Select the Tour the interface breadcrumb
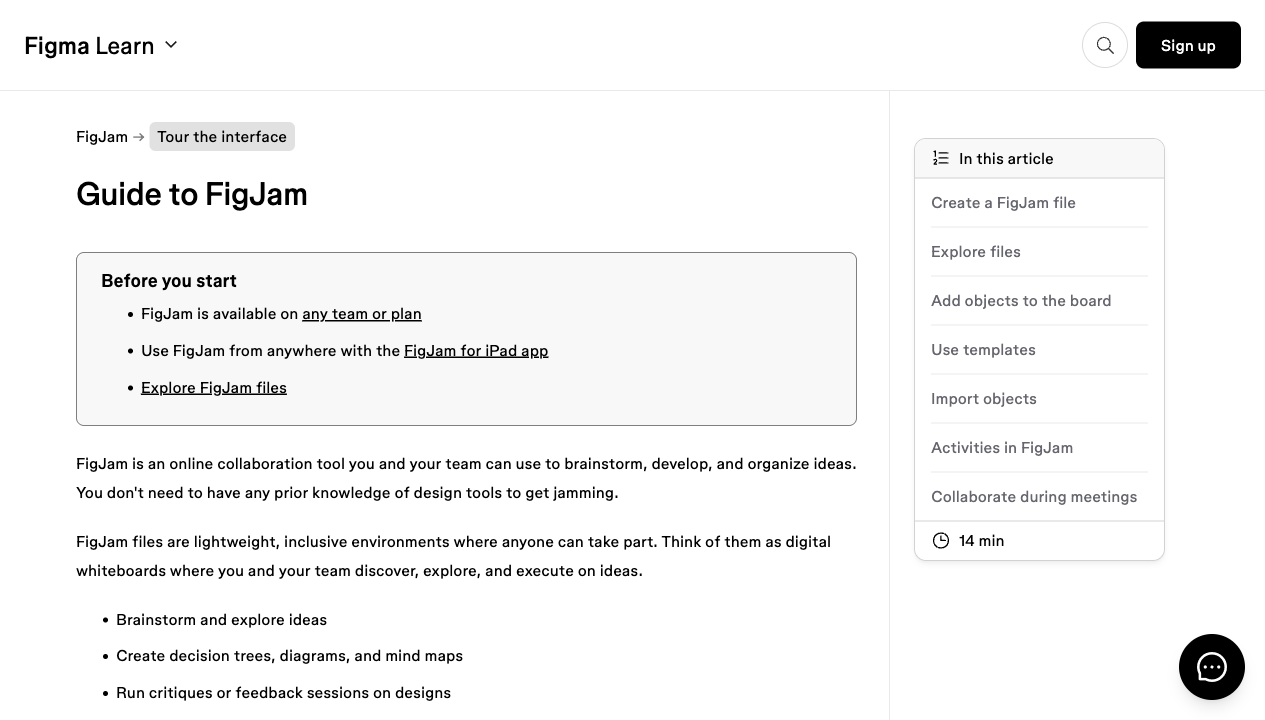The width and height of the screenshot is (1265, 720). pos(222,137)
